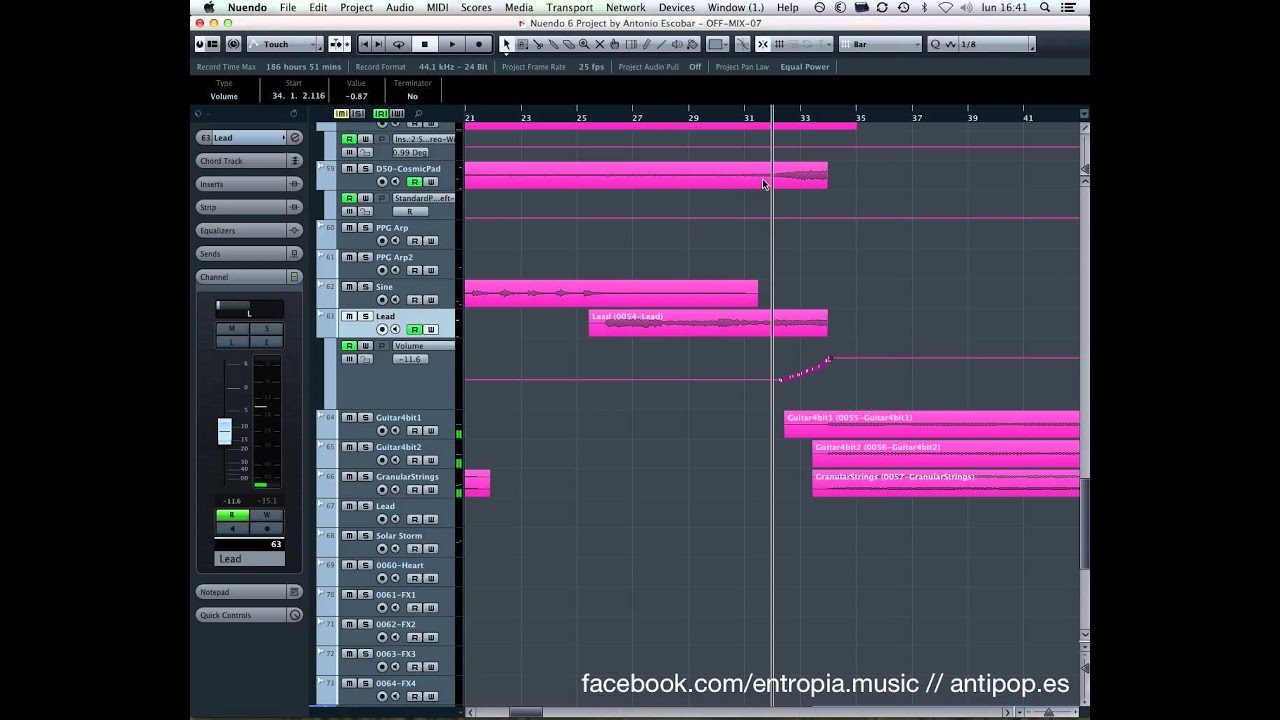Select the Split scissors tool
This screenshot has width=1280, height=720.
pyautogui.click(x=538, y=44)
